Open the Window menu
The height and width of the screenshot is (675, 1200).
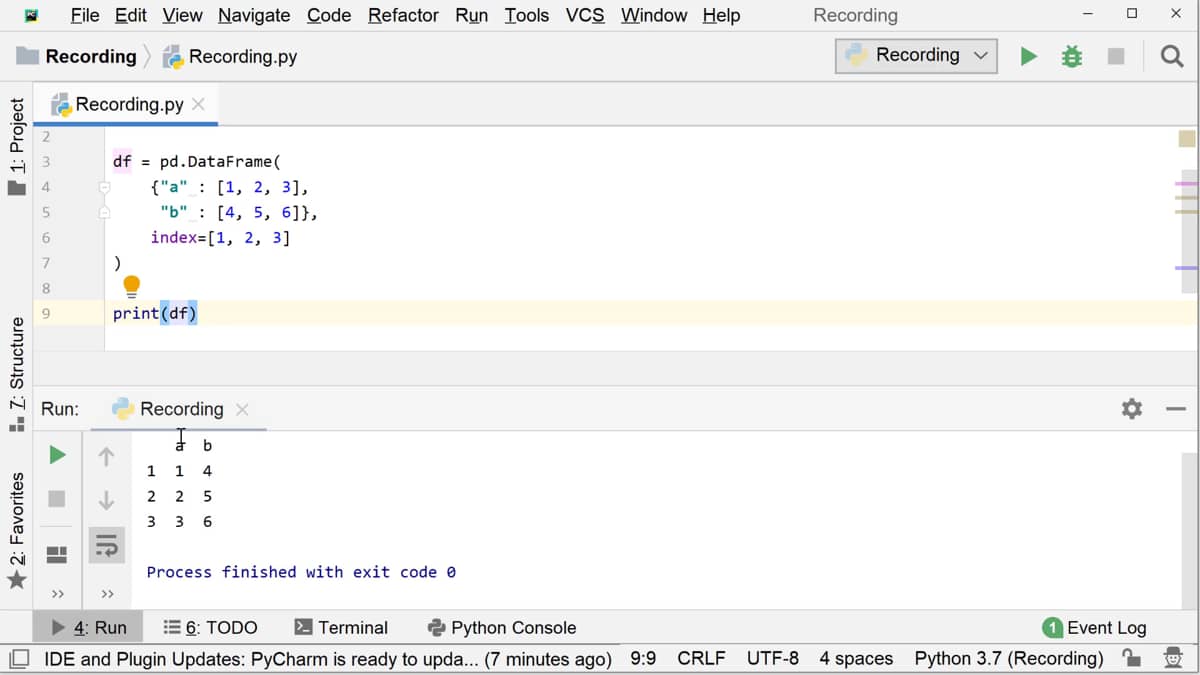click(x=654, y=15)
